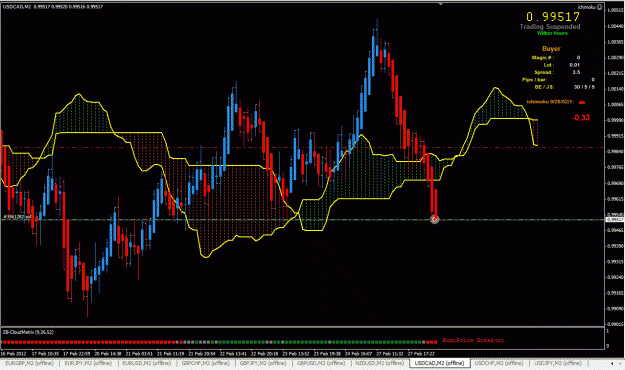Image resolution: width=625 pixels, height=370 pixels.
Task: Click the Pips / bar label
Action: pyautogui.click(x=534, y=80)
